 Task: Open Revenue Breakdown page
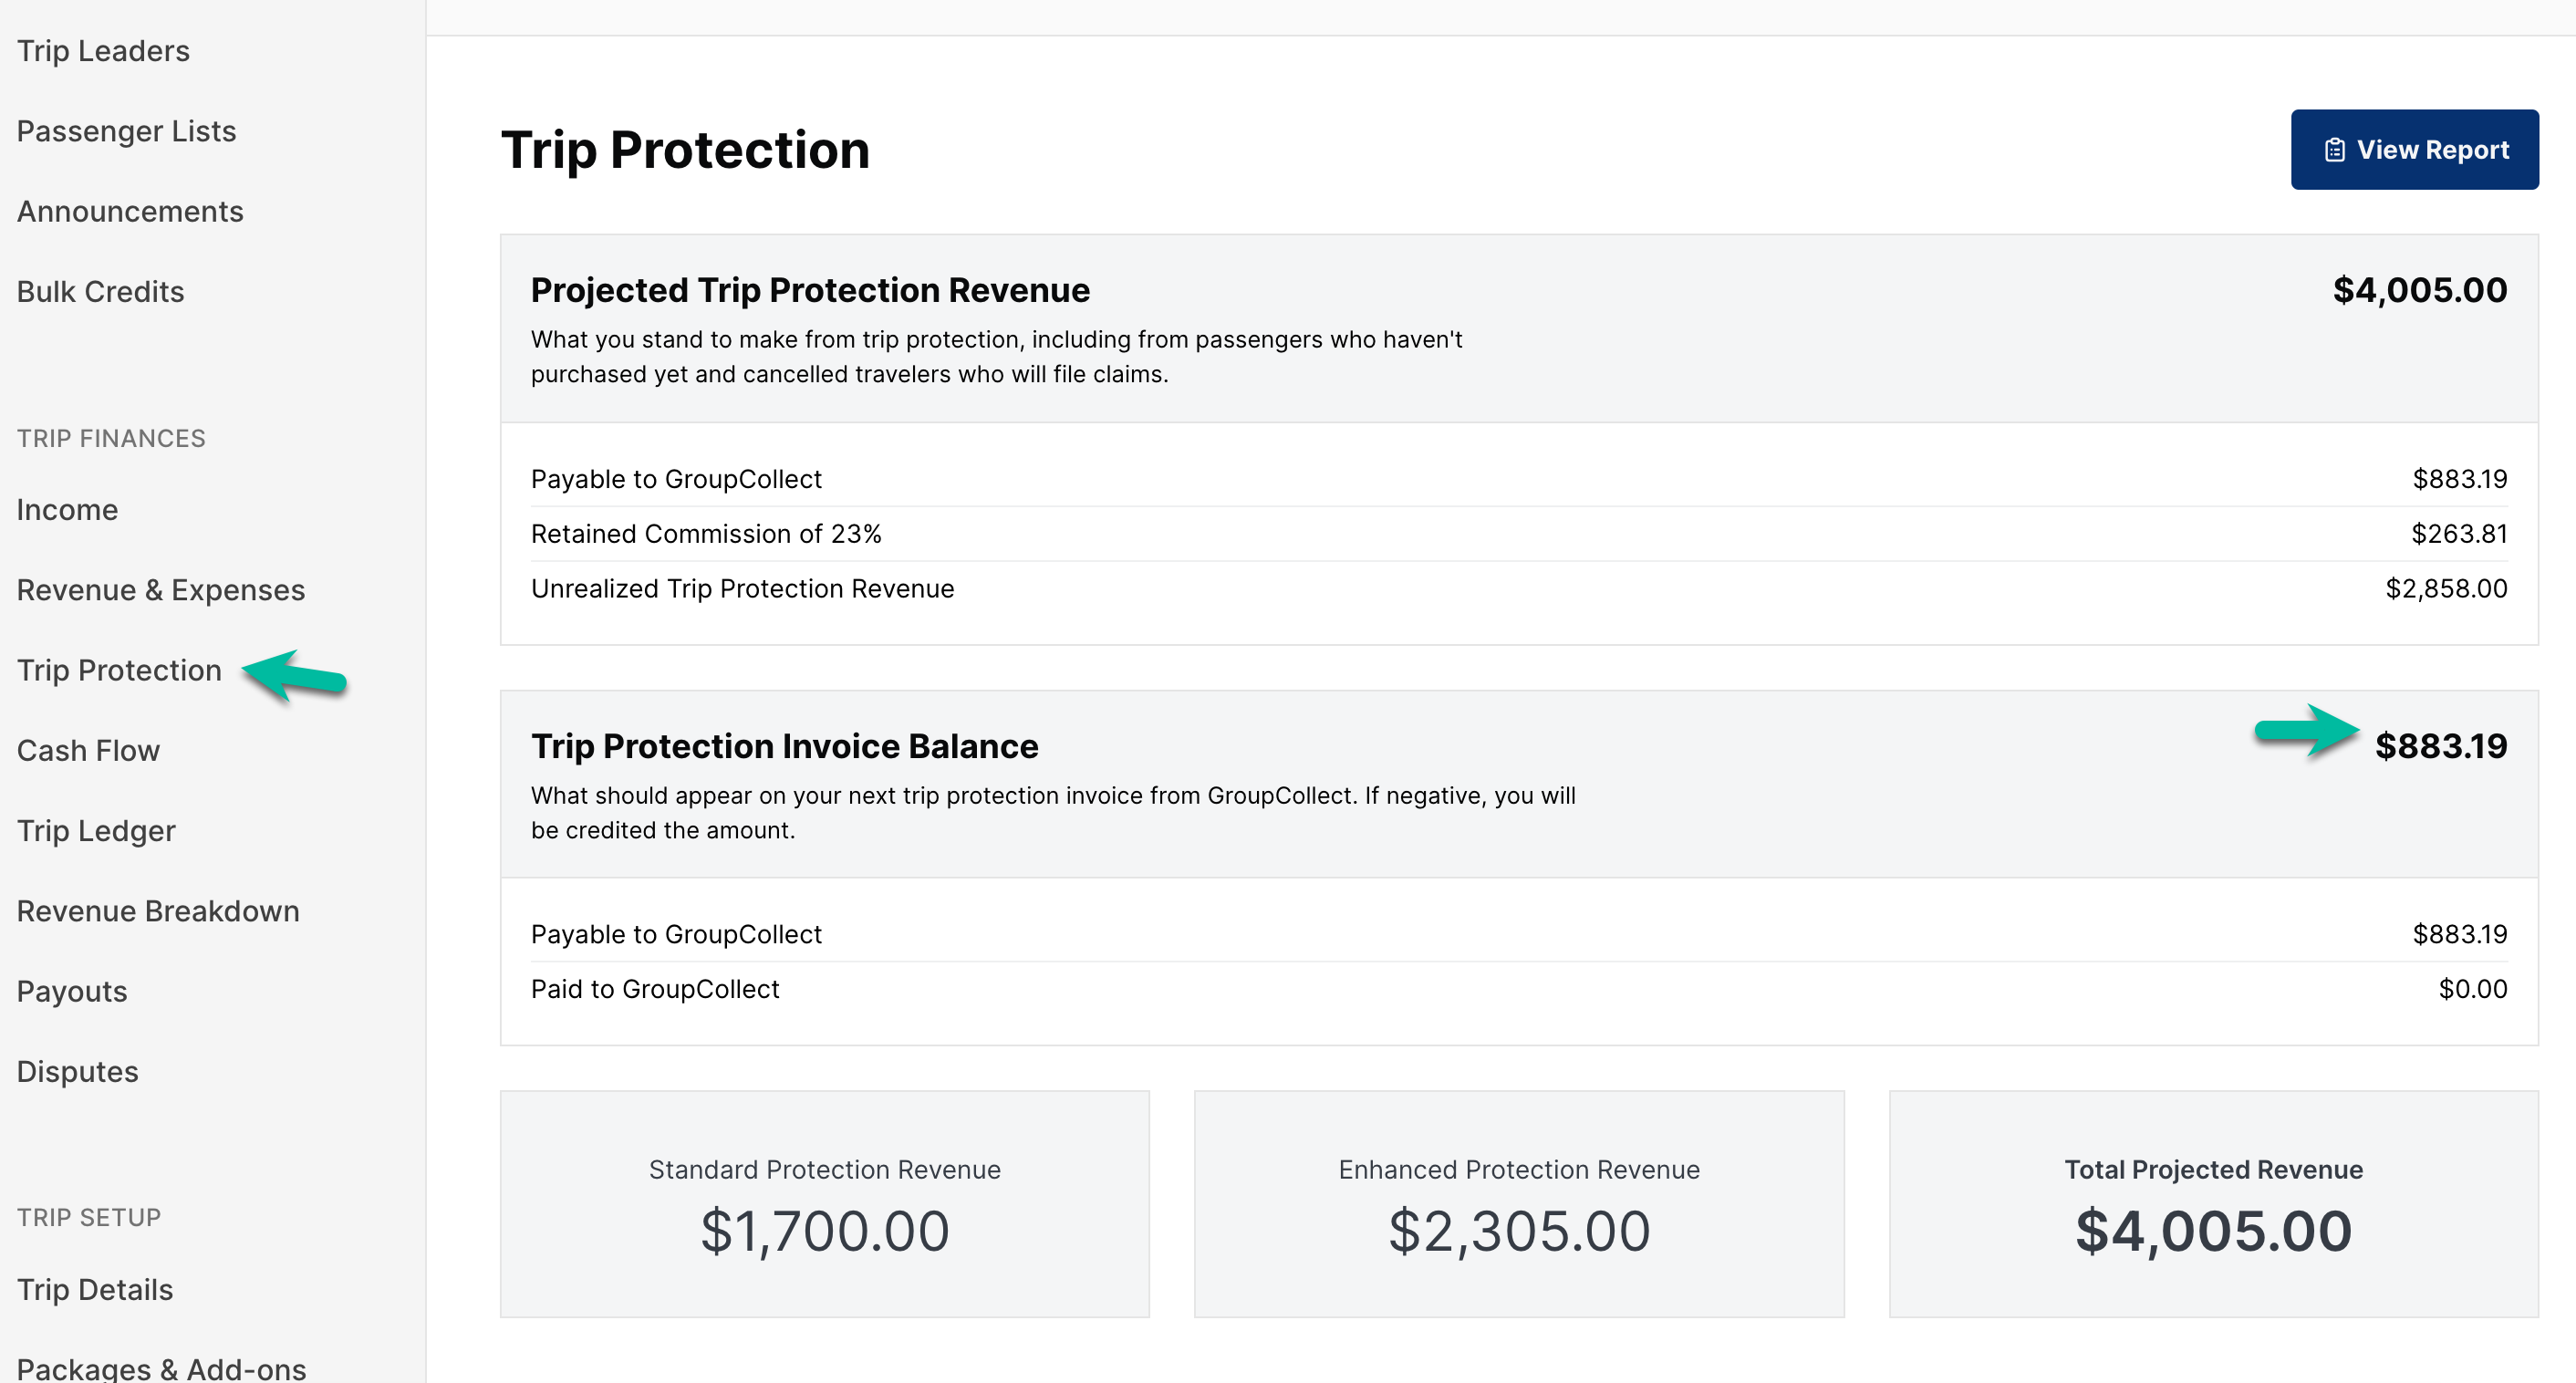158,911
